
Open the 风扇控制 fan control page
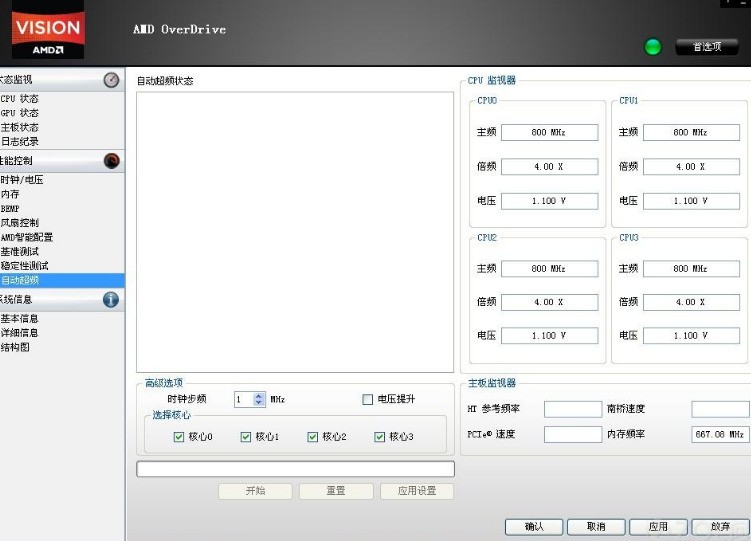pos(20,223)
